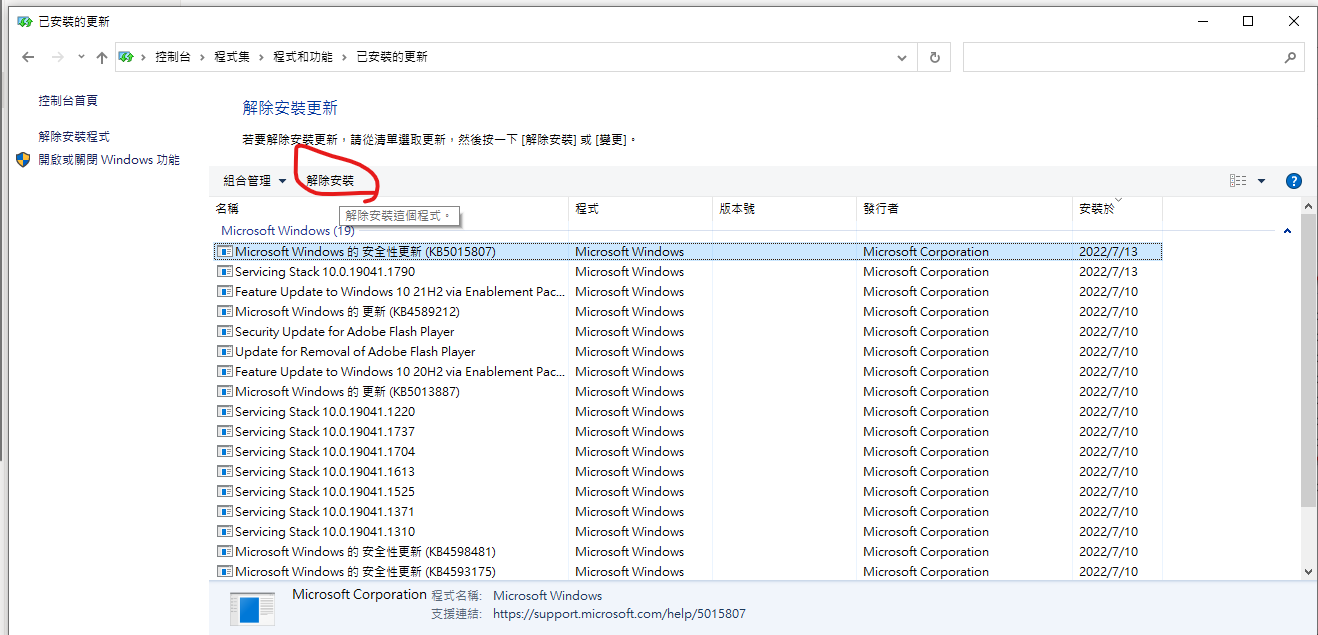Click the Forward navigation arrow
This screenshot has width=1318, height=635.
tap(57, 58)
